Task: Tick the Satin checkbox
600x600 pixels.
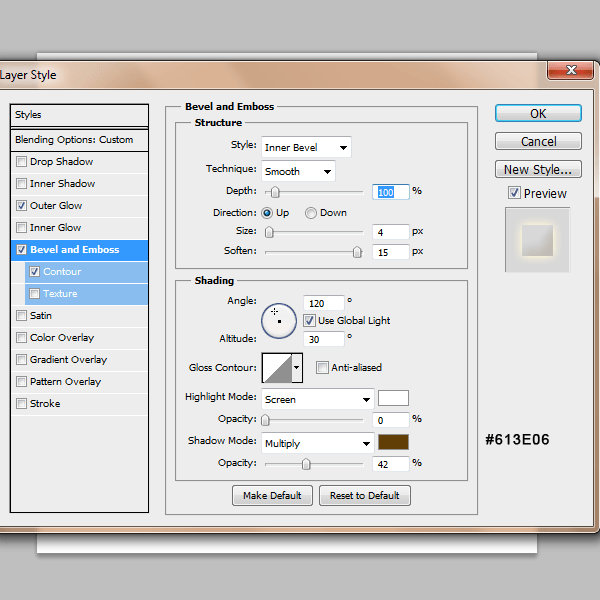Action: [x=21, y=316]
